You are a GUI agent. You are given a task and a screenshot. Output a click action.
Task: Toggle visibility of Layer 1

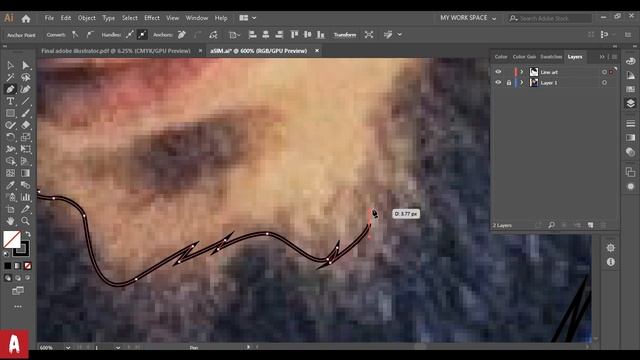498,82
